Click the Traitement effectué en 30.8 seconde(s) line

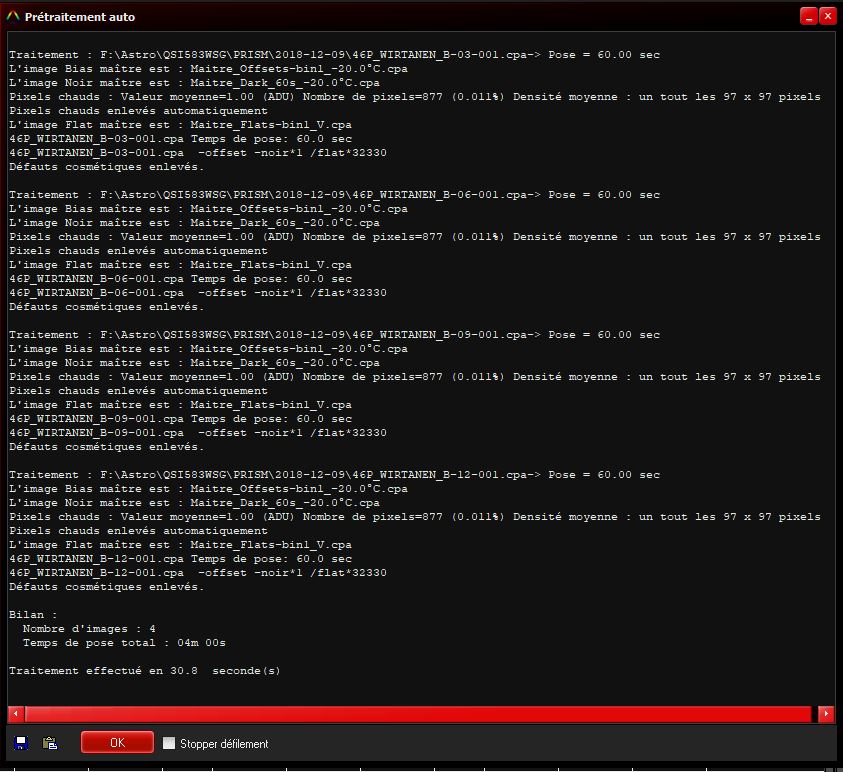click(145, 671)
